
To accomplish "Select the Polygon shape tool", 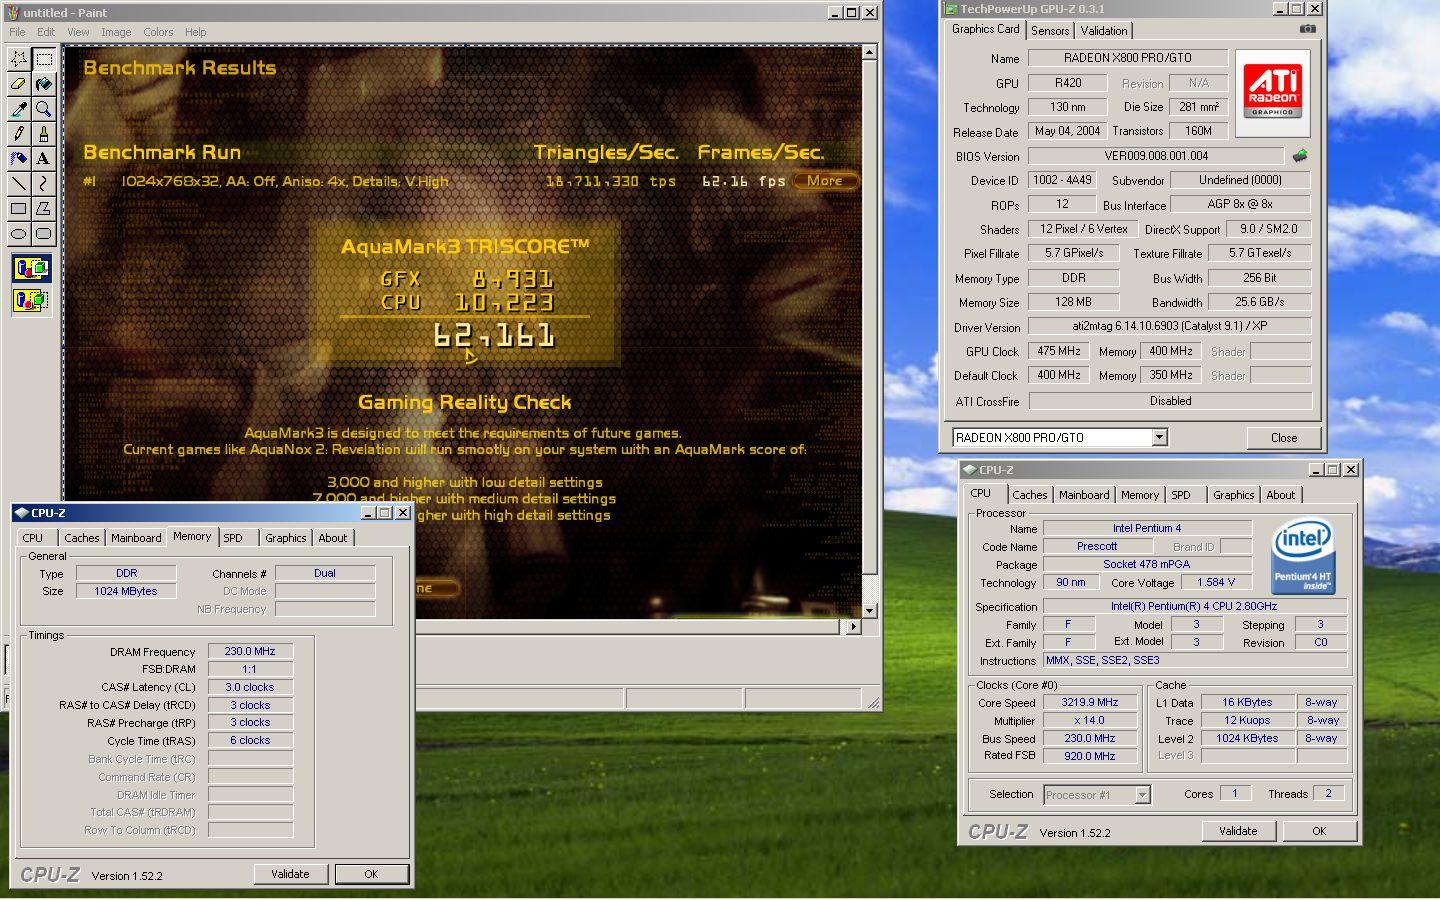I will coord(43,209).
